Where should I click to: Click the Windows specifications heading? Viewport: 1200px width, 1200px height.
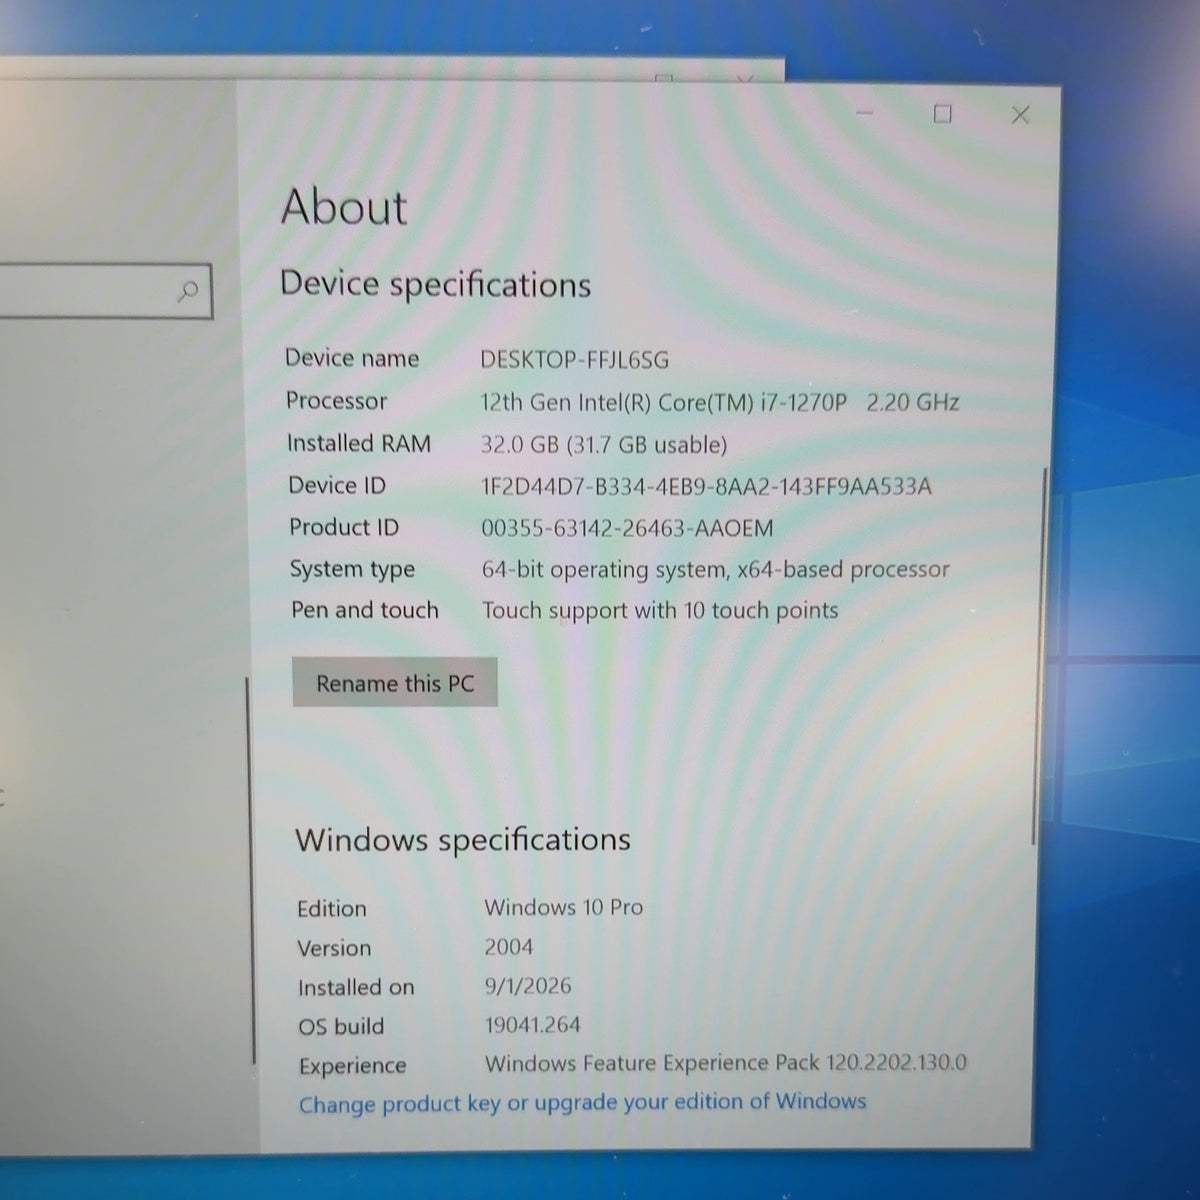pyautogui.click(x=463, y=840)
